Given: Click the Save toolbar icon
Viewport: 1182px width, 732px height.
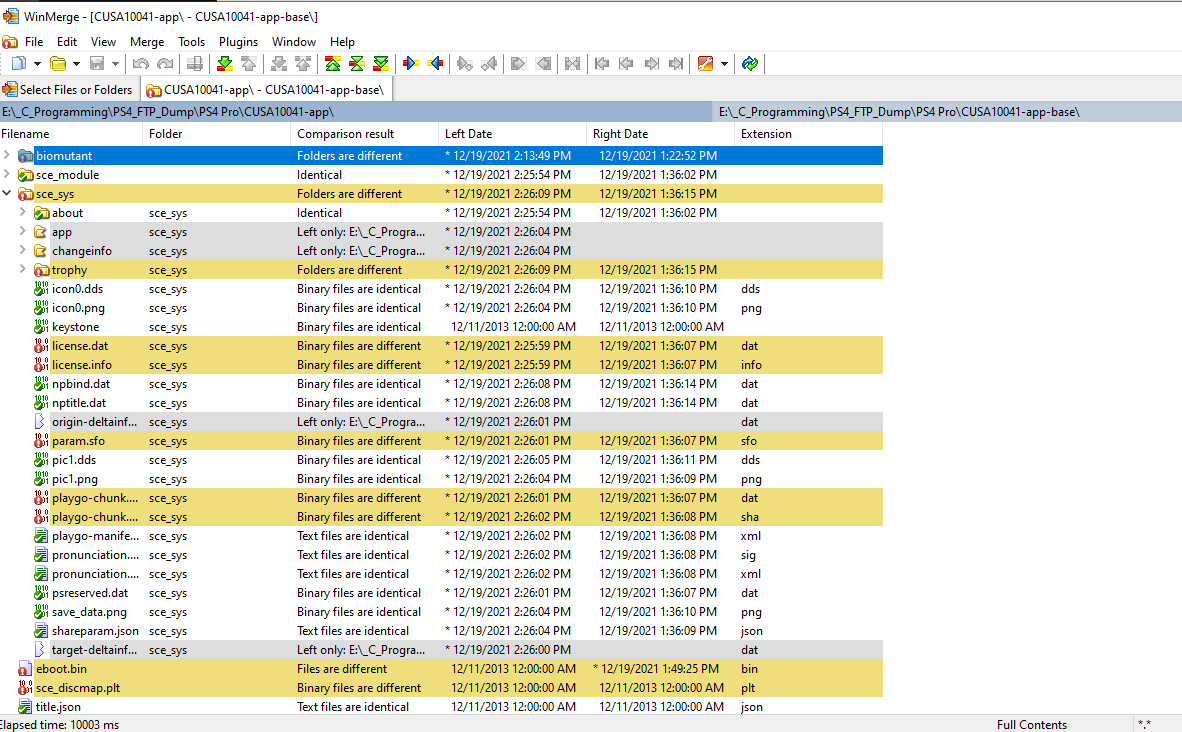Looking at the screenshot, I should 97,64.
